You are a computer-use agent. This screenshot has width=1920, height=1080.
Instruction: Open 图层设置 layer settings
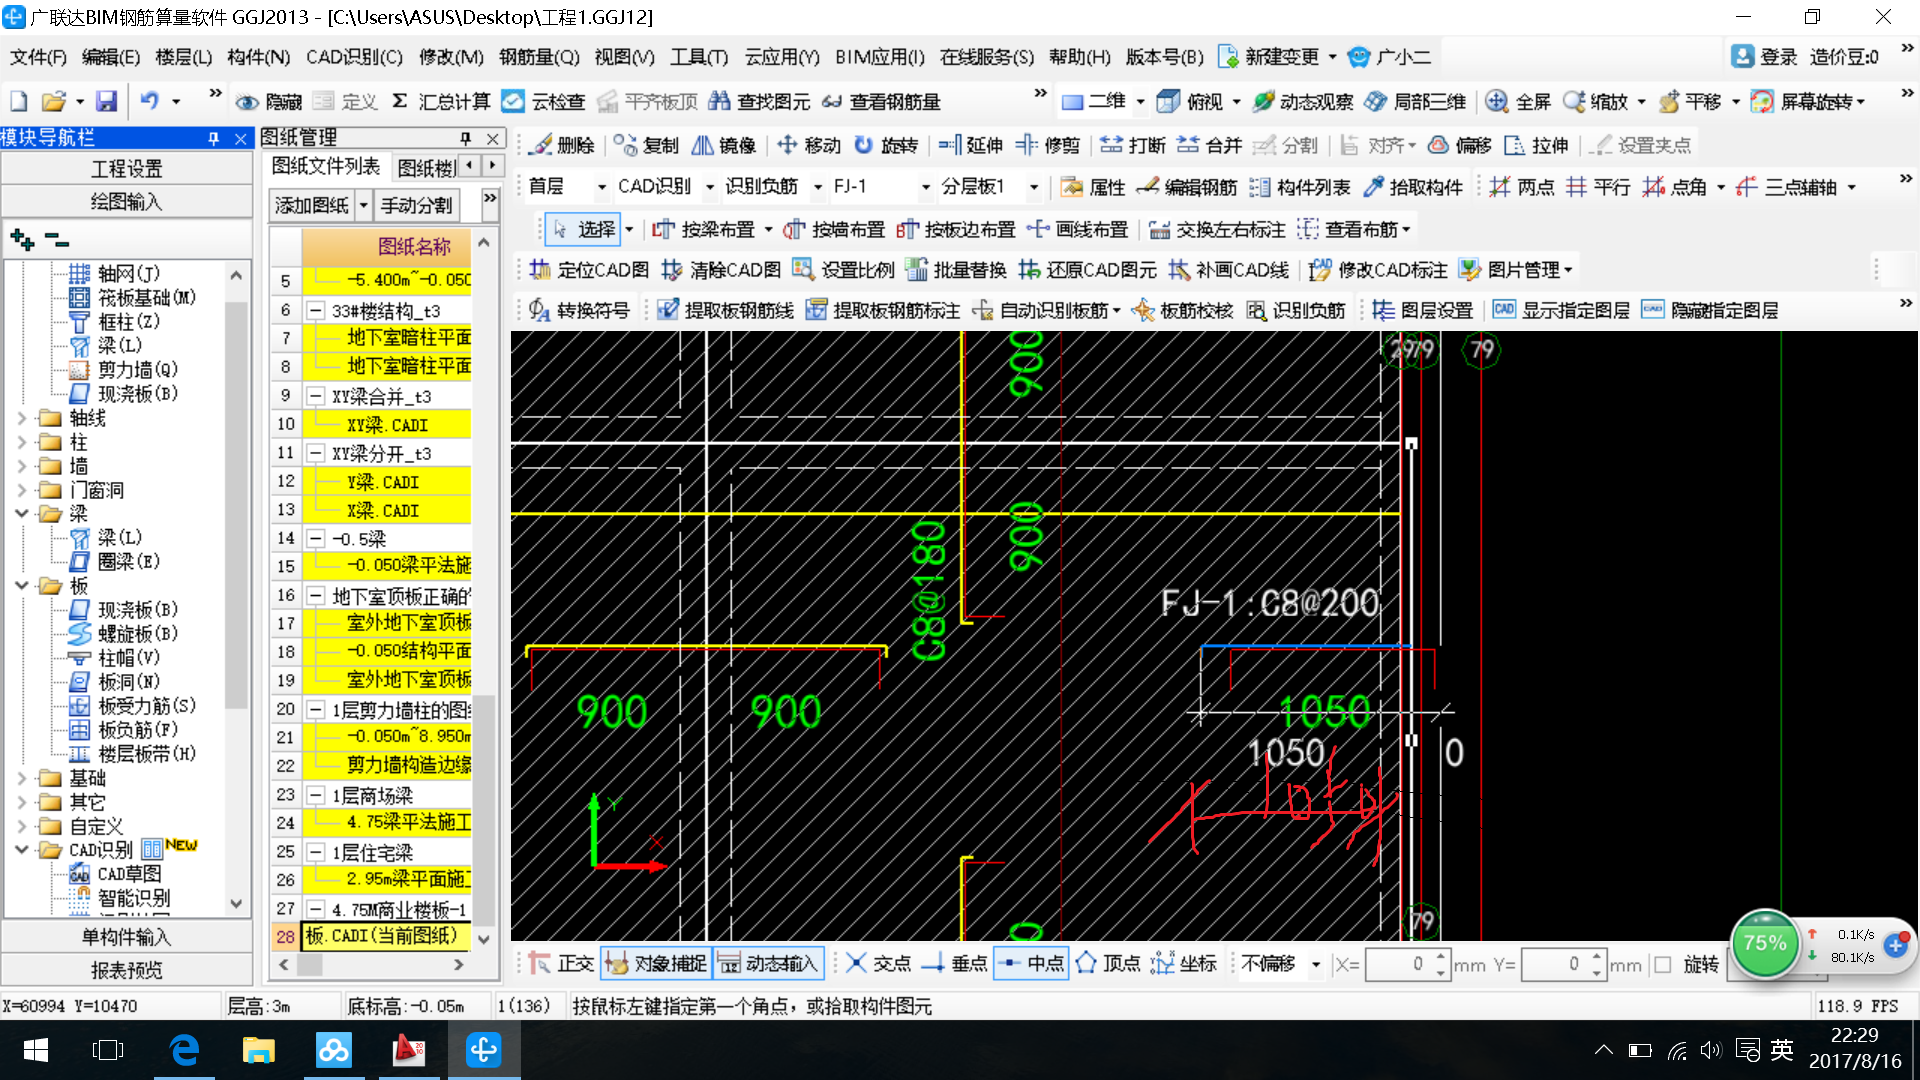1423,310
